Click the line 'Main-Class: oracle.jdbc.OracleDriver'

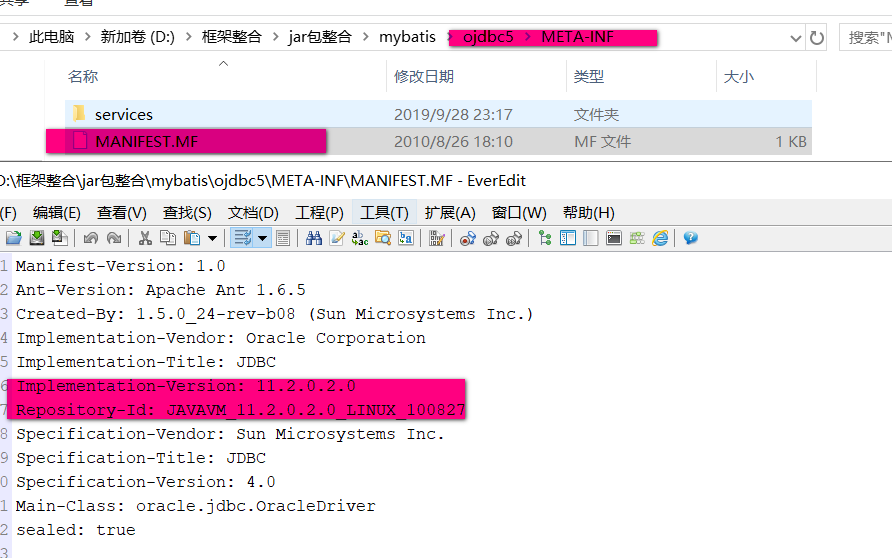196,506
